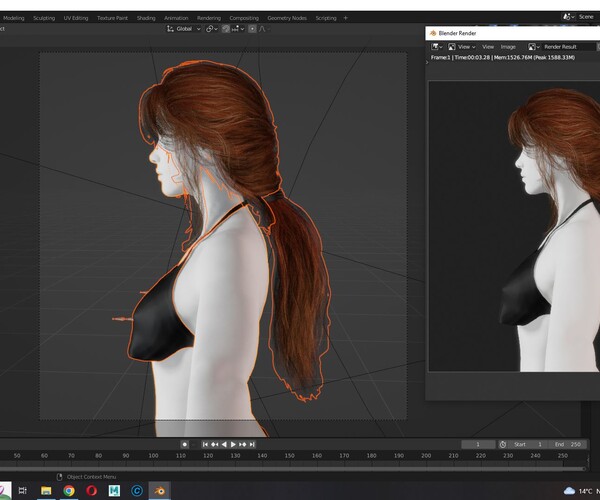Open the View menu in render window

[x=488, y=47]
